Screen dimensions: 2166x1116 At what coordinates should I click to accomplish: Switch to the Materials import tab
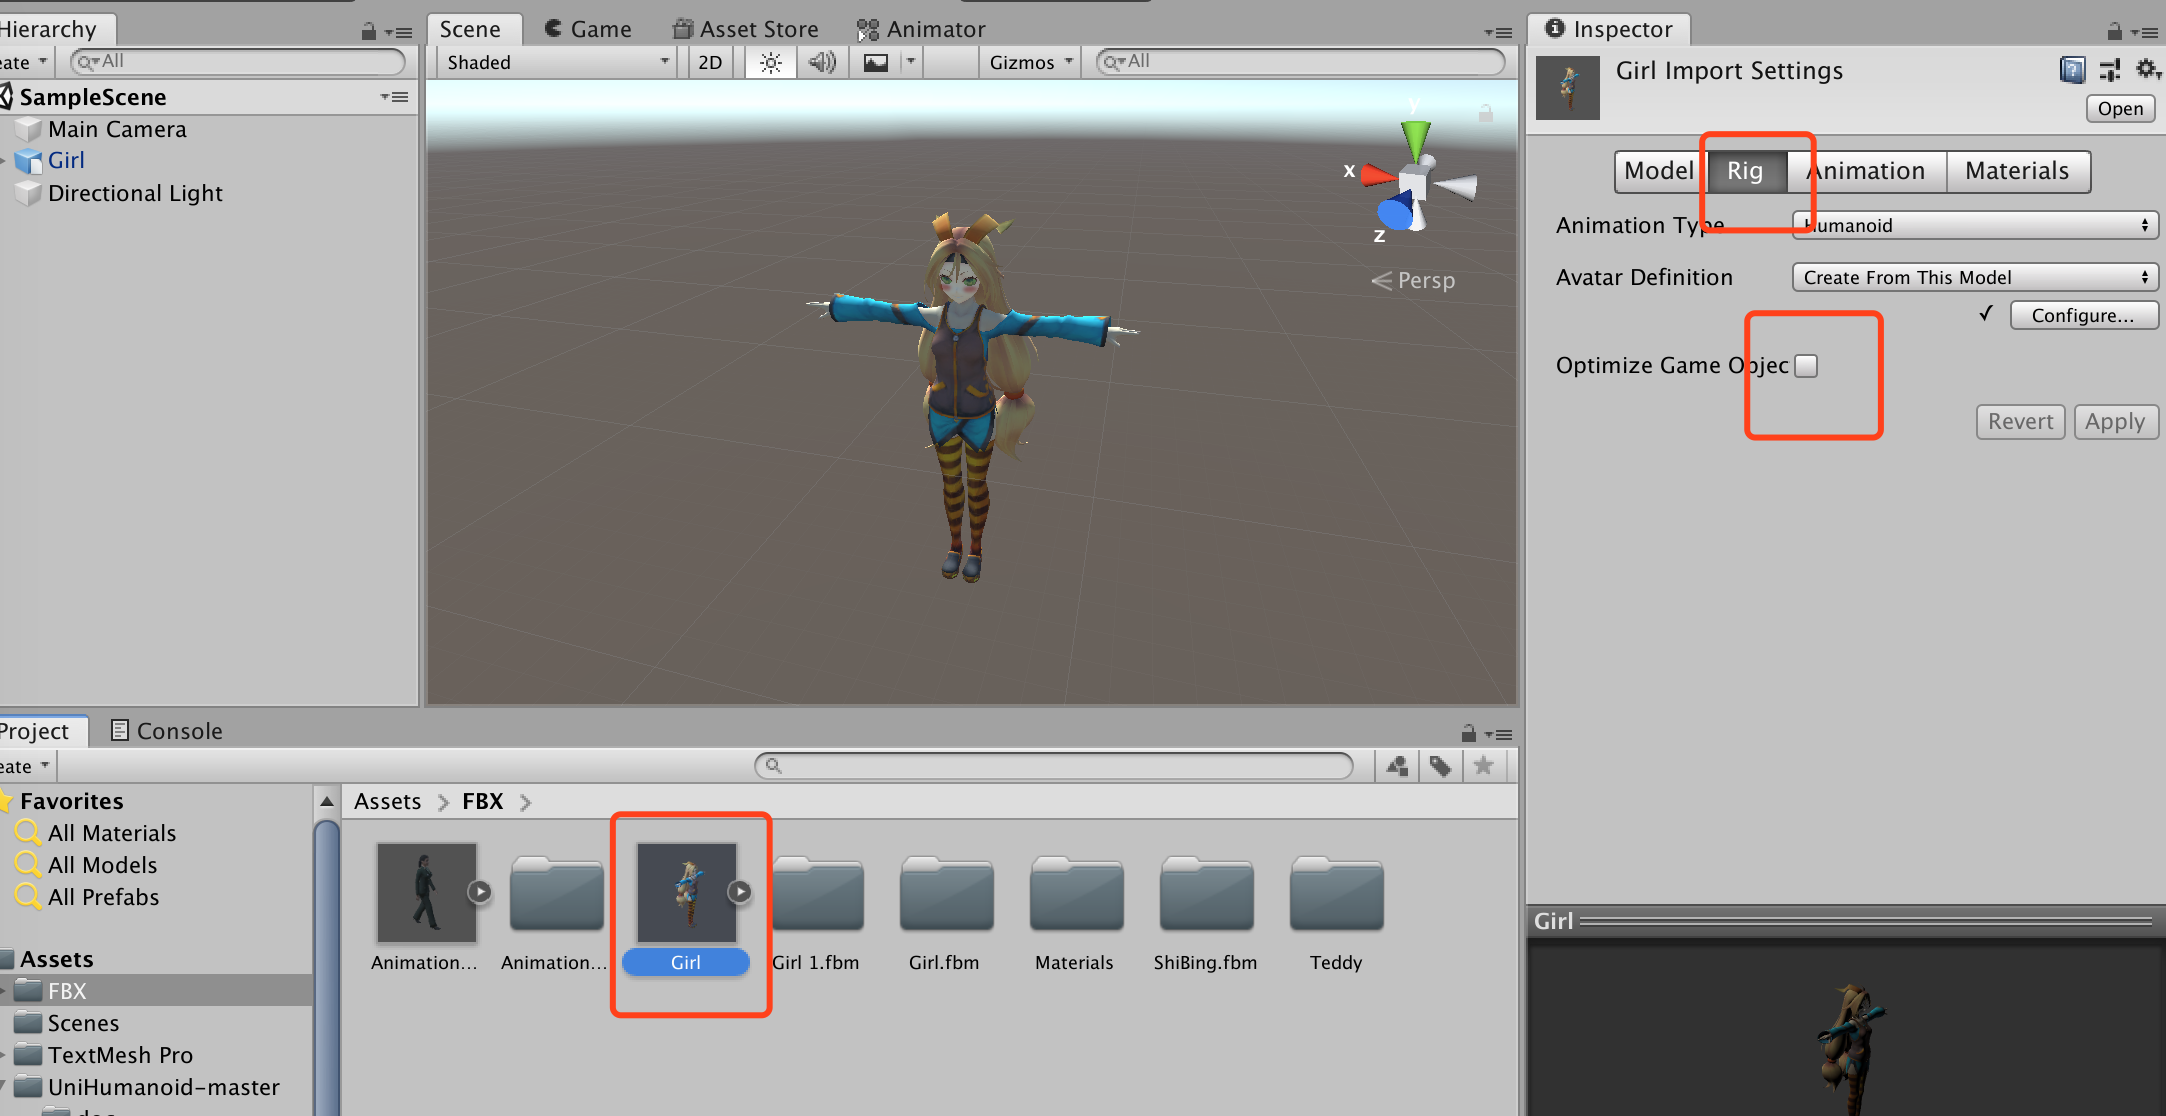click(x=2017, y=171)
